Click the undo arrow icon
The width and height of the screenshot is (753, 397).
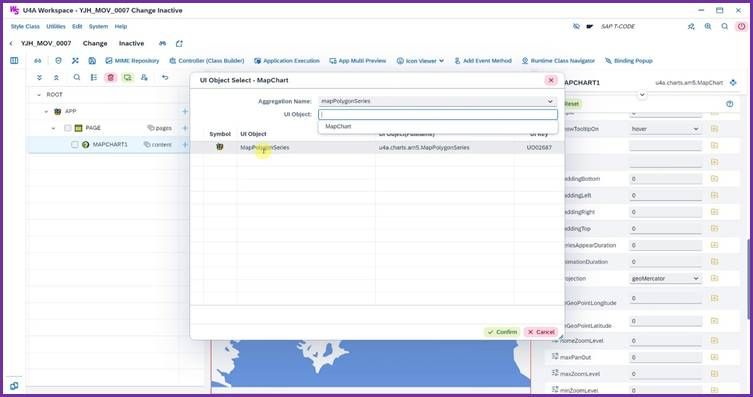(x=165, y=77)
